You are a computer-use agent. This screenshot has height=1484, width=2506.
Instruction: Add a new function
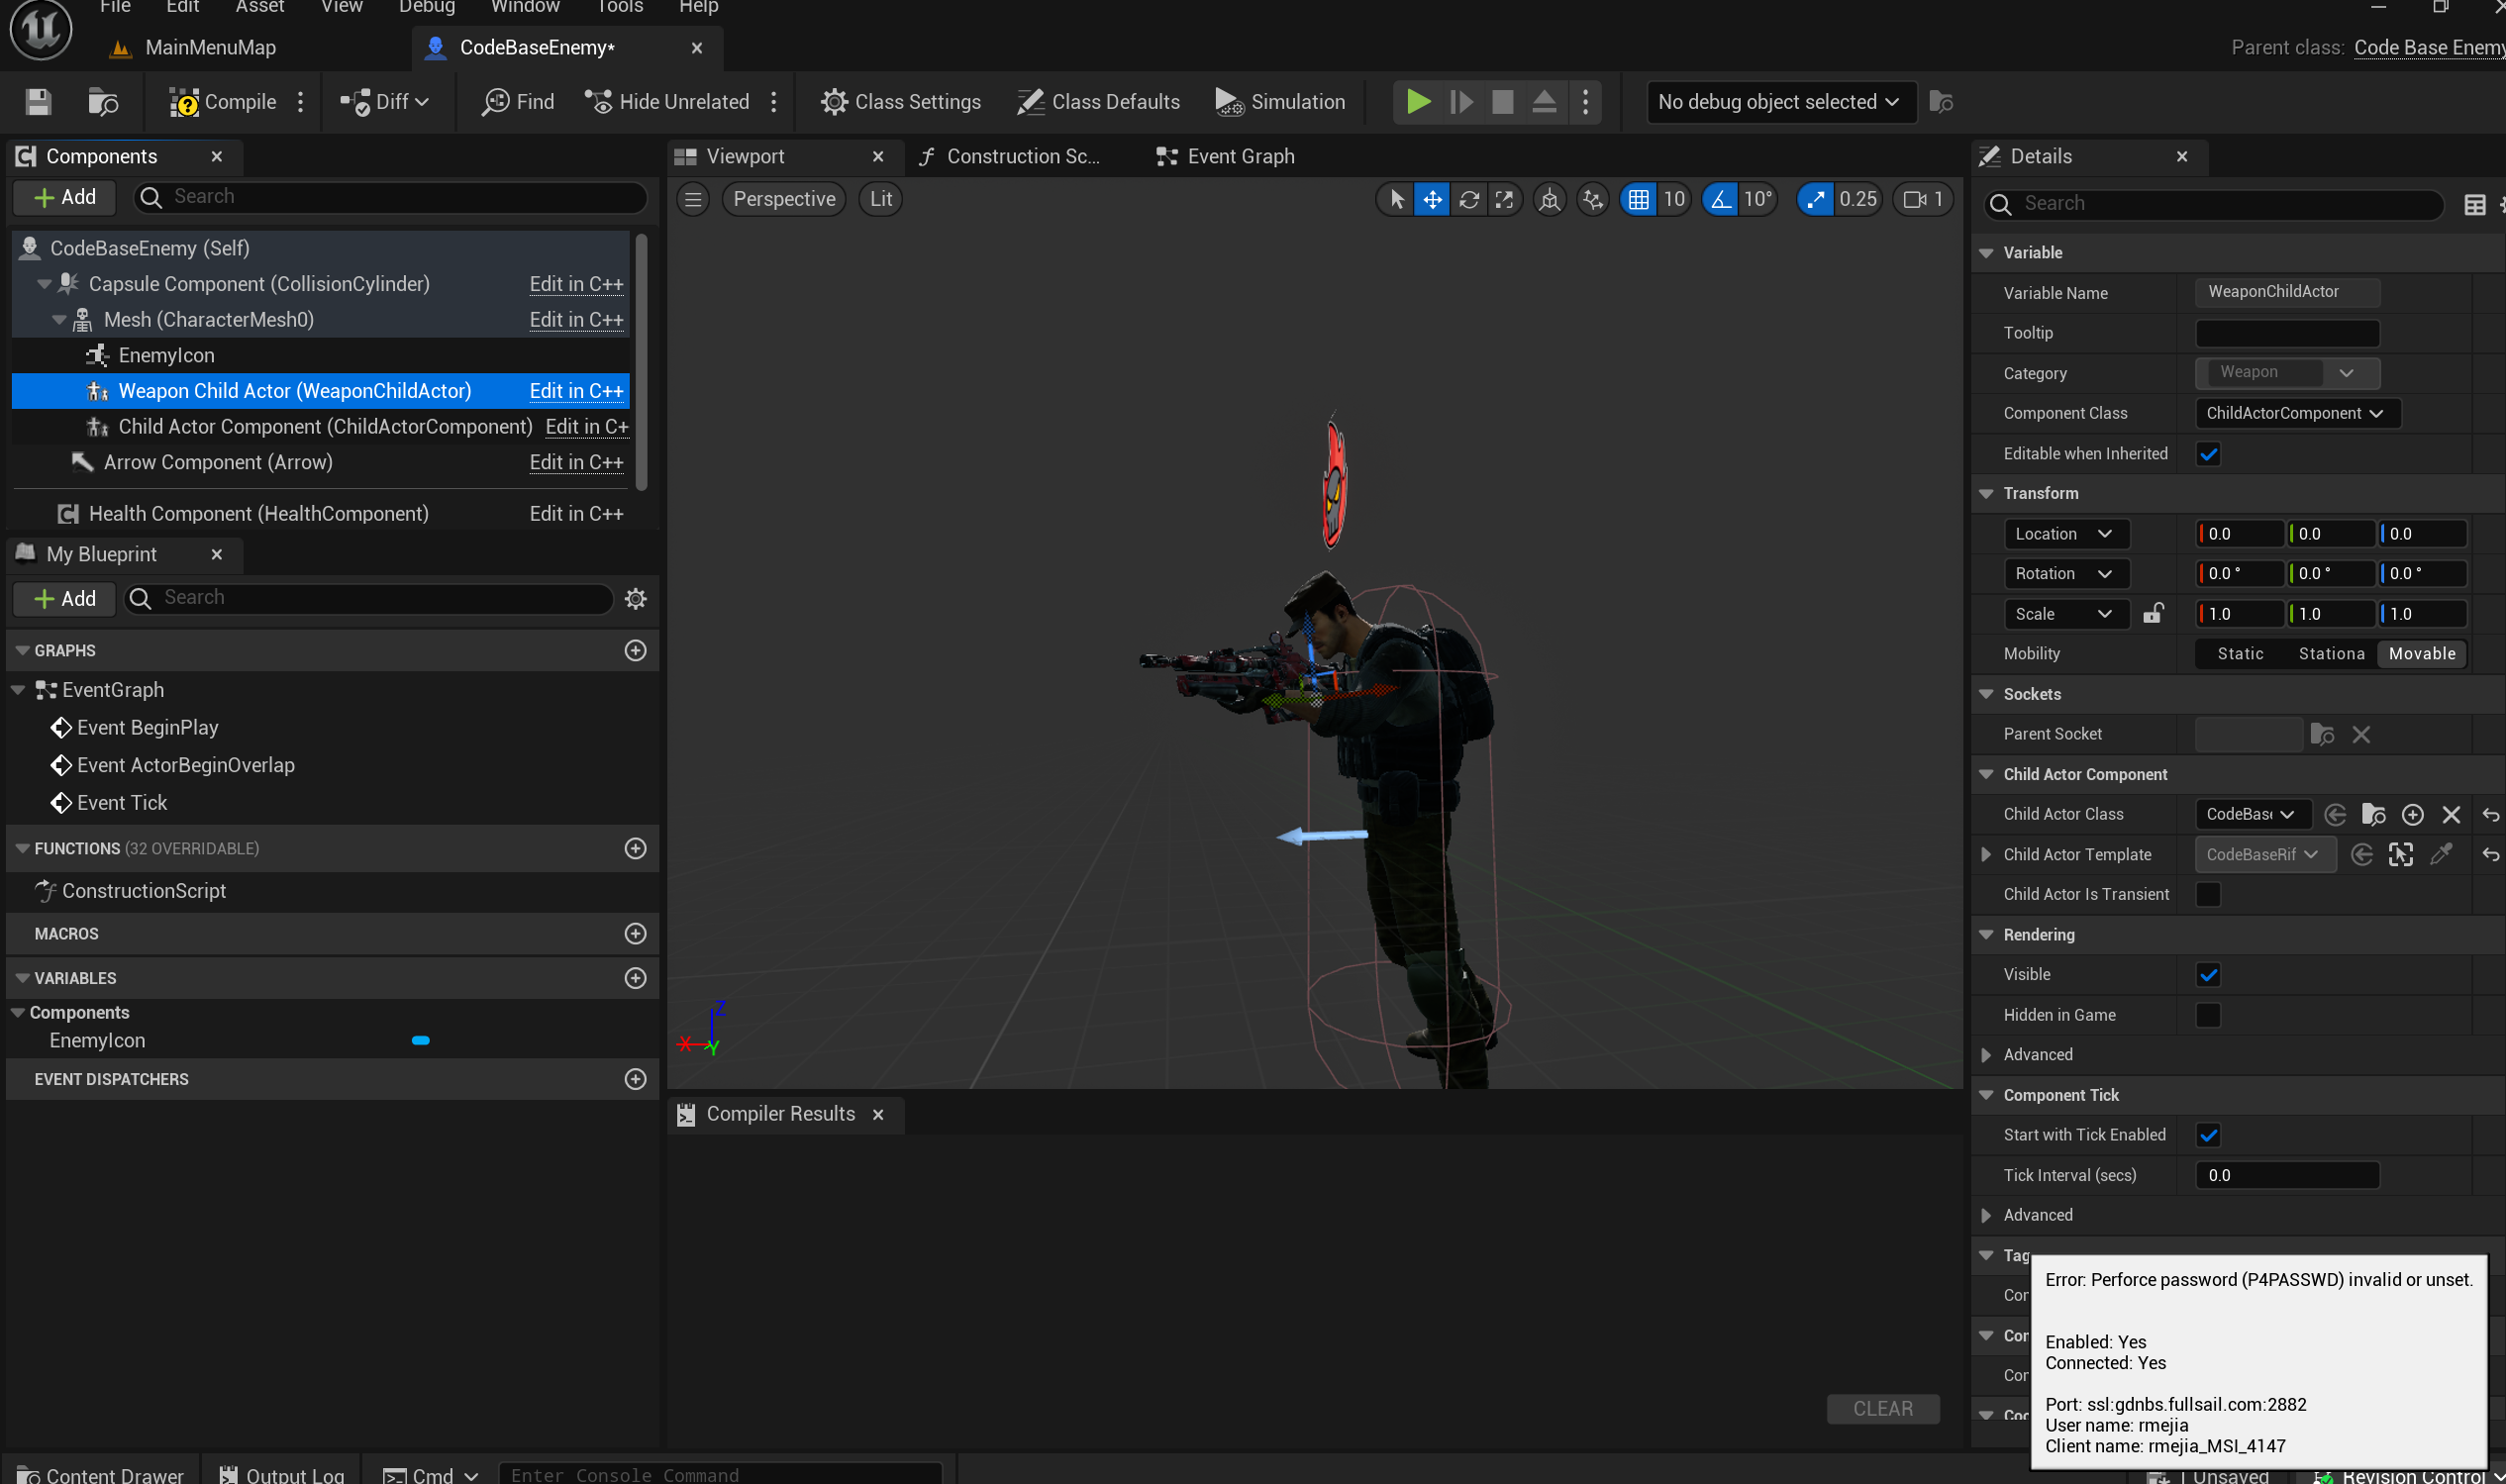[x=635, y=849]
